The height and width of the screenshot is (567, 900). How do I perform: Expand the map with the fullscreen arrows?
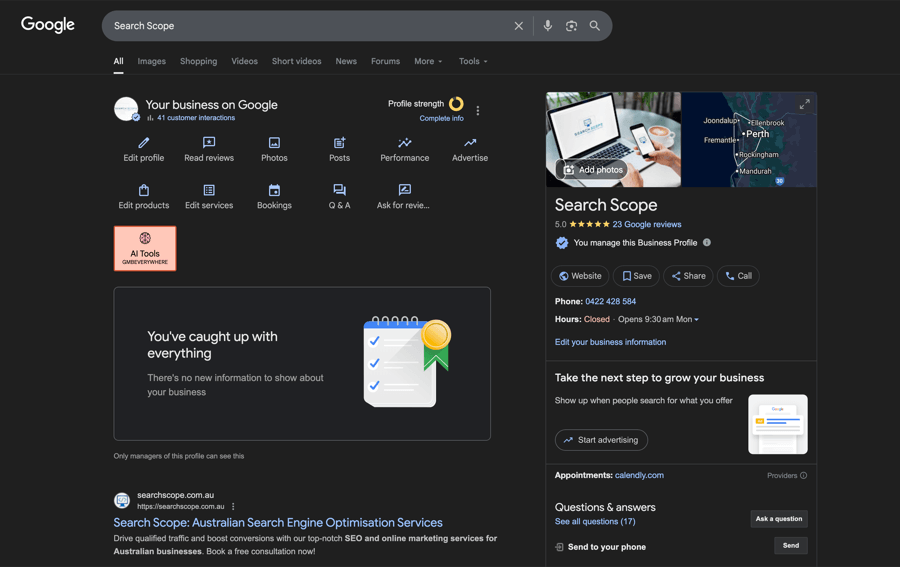pyautogui.click(x=805, y=104)
